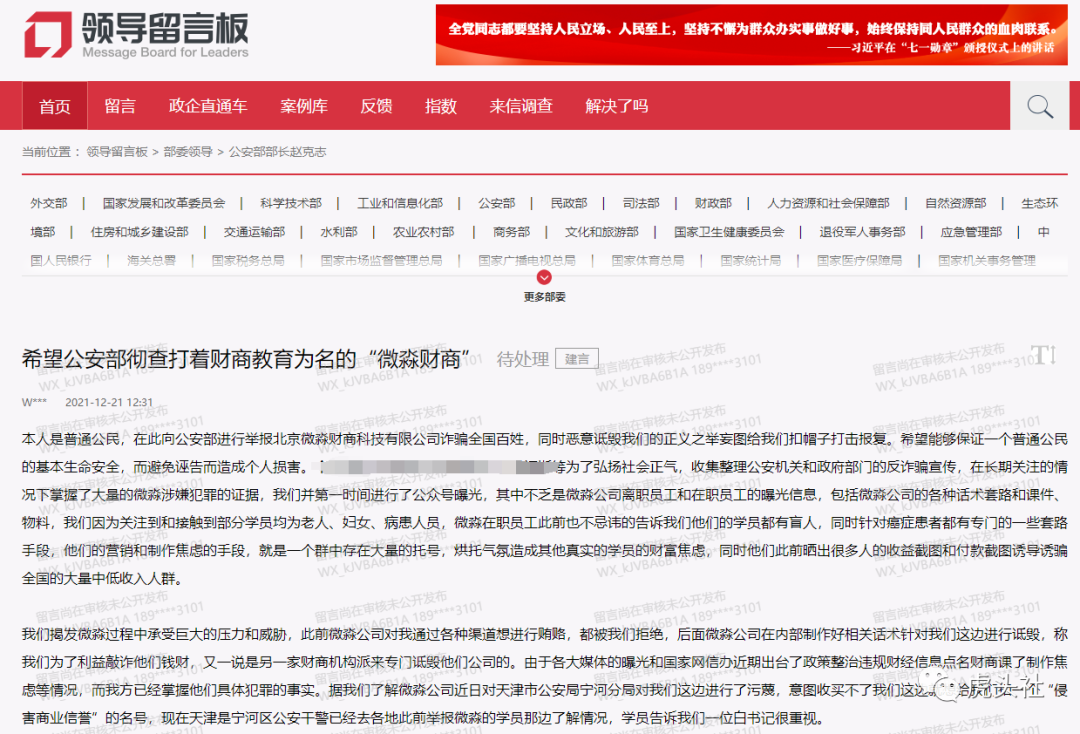Select 交通运输部 ministry link
Screen dimensions: 1080x734
click(x=254, y=232)
